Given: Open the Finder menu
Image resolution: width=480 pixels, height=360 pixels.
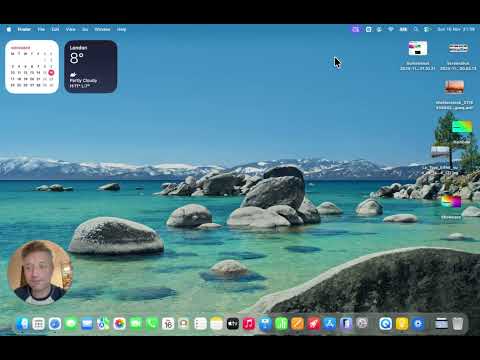Looking at the screenshot, I should tap(24, 29).
